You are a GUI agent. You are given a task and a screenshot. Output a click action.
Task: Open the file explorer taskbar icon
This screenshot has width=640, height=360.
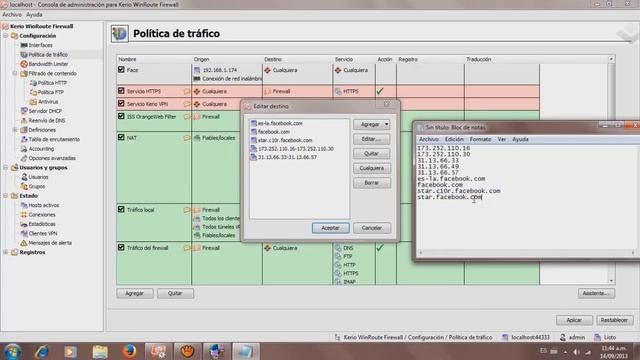pos(100,351)
